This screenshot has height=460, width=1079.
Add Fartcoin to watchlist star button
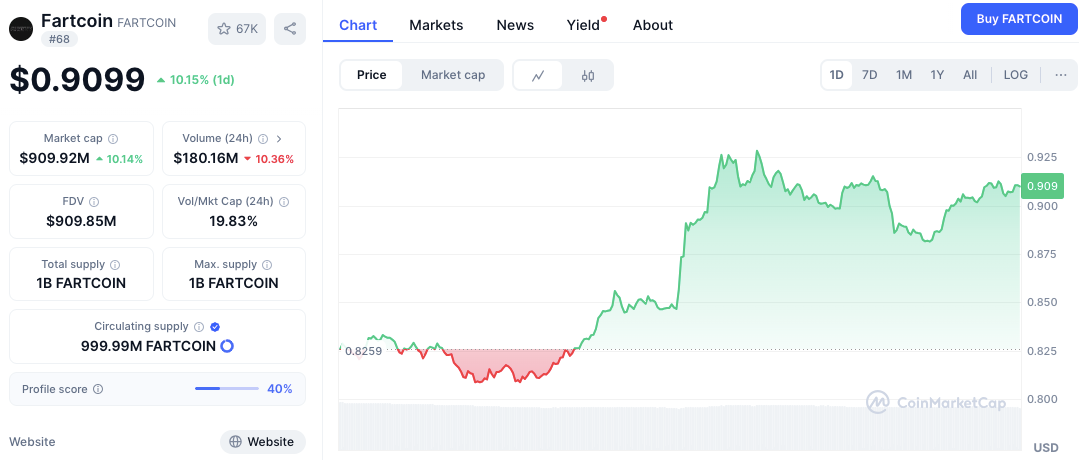[237, 29]
